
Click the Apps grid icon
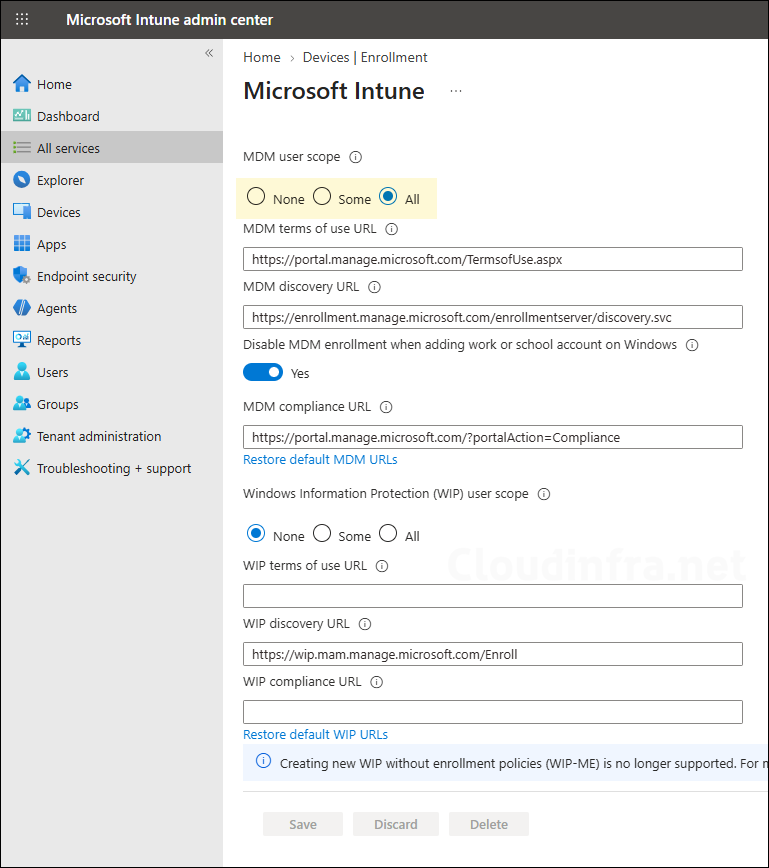22,244
